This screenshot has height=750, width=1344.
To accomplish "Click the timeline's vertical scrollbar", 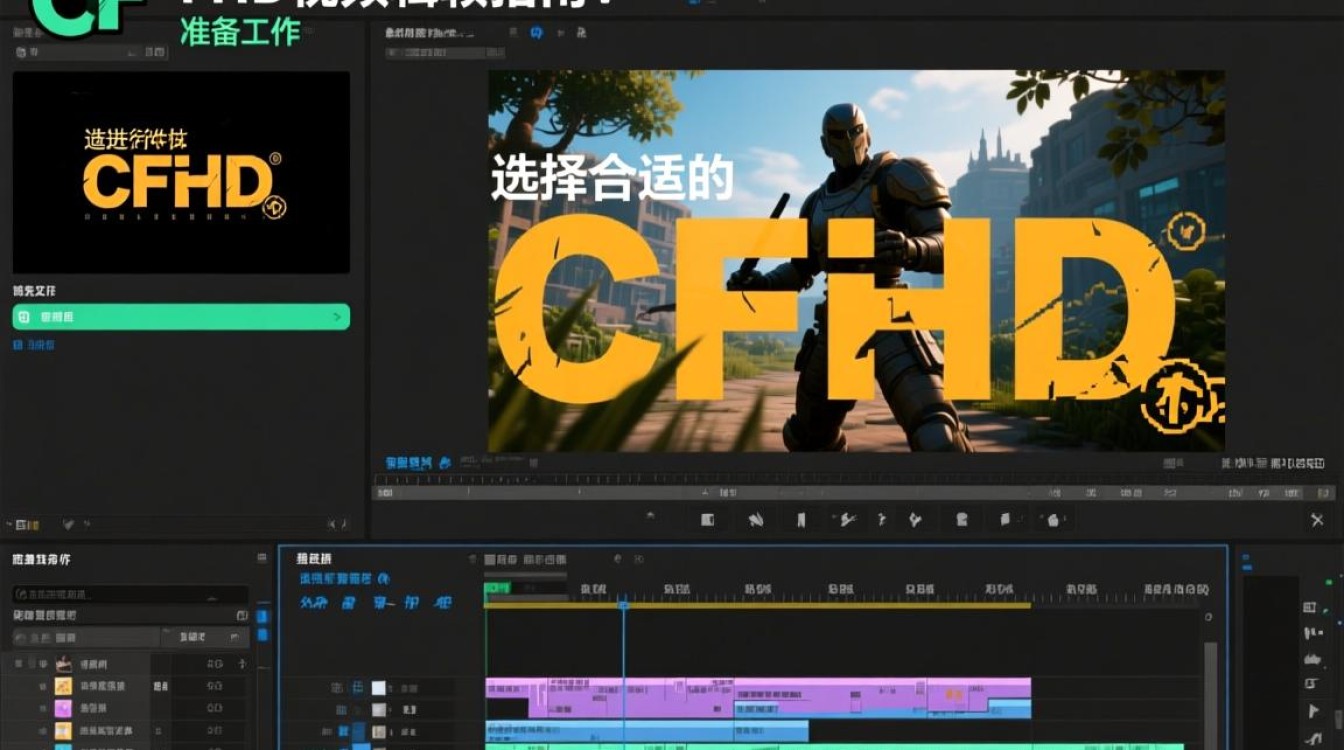I will (1210, 695).
